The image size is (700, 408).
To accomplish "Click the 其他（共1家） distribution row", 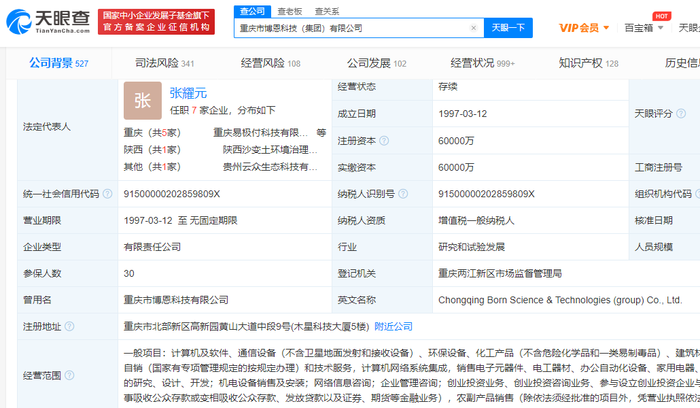I will (x=152, y=167).
